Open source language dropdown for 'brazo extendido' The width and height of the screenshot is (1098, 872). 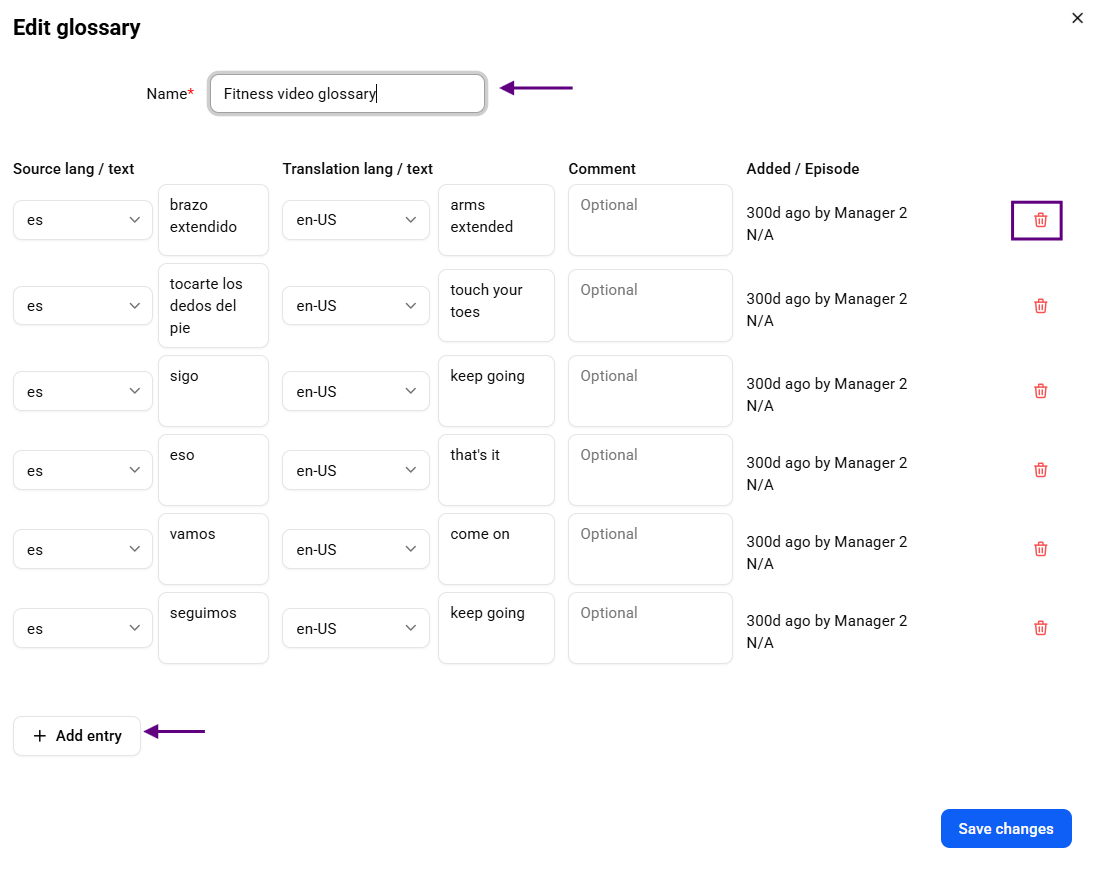(x=83, y=220)
